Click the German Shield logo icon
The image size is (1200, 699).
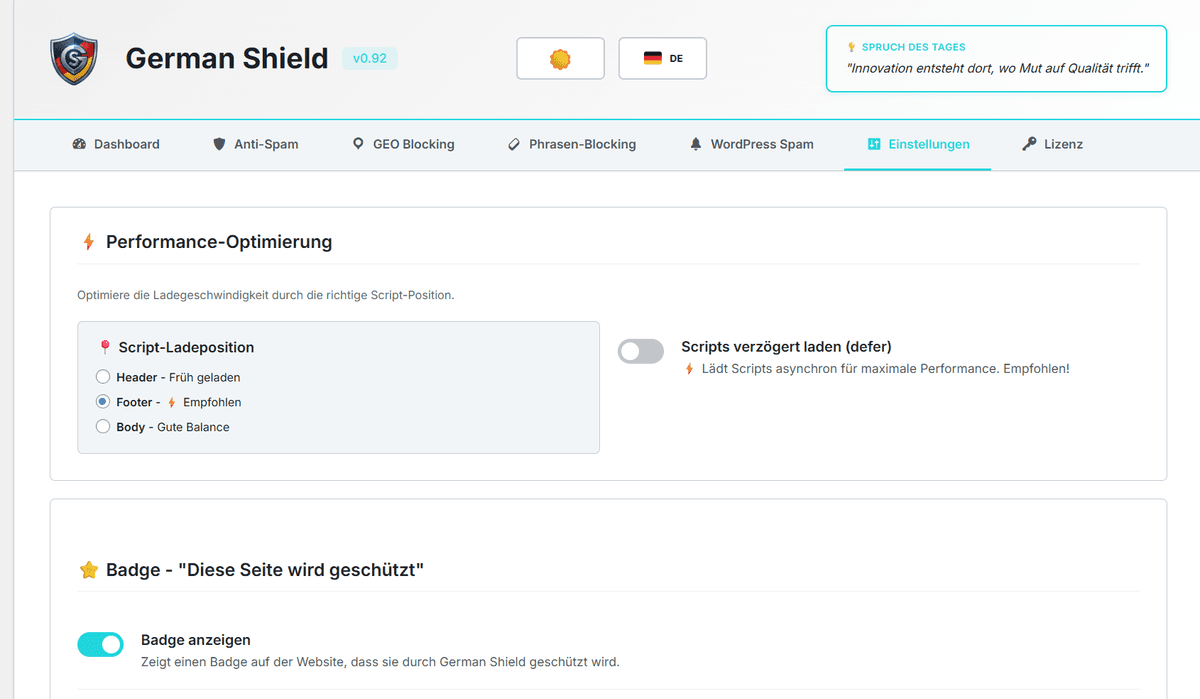click(74, 59)
